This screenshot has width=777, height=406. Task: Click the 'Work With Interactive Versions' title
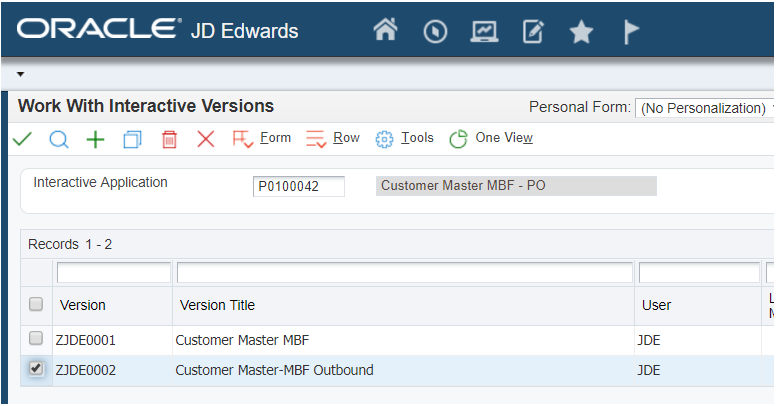click(146, 106)
